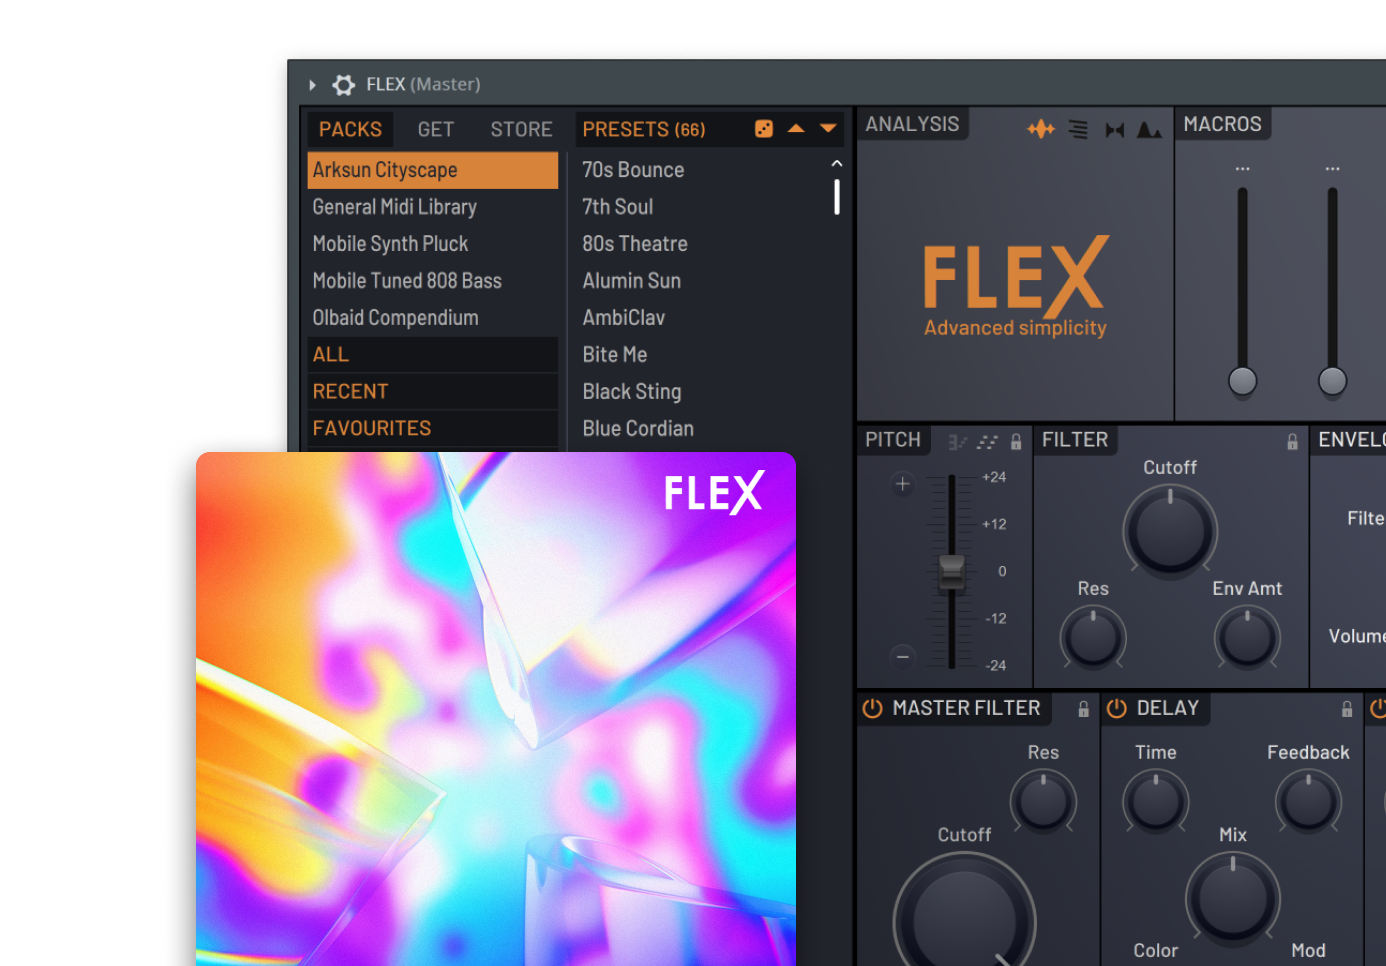This screenshot has width=1386, height=966.
Task: Open the second macro slider's dots menu
Action: pos(1333,168)
